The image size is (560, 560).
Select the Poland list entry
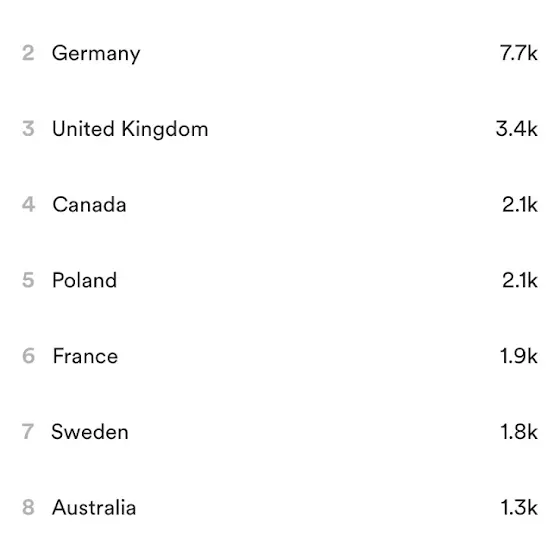[x=280, y=280]
